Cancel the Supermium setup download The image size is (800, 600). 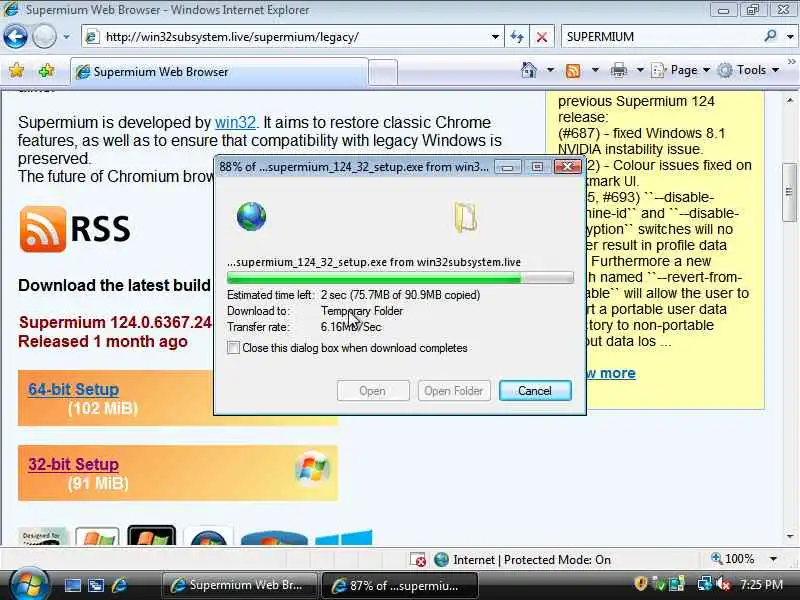click(x=535, y=391)
